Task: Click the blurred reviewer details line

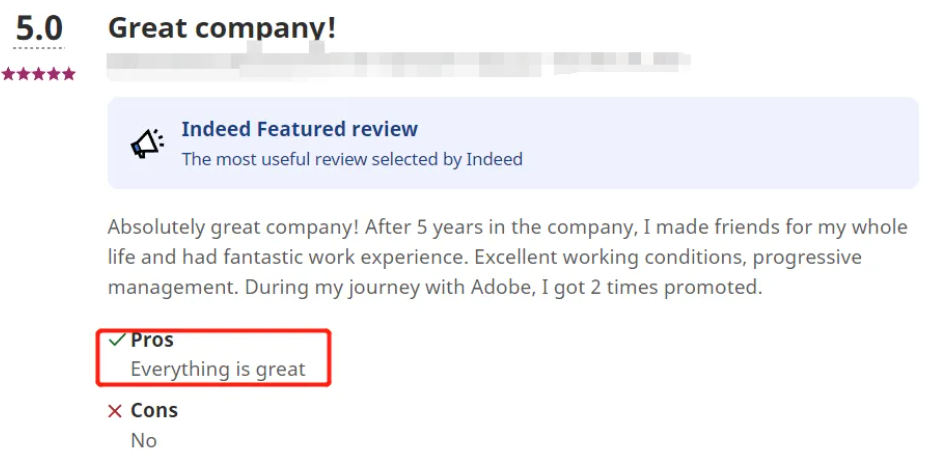Action: (x=398, y=65)
